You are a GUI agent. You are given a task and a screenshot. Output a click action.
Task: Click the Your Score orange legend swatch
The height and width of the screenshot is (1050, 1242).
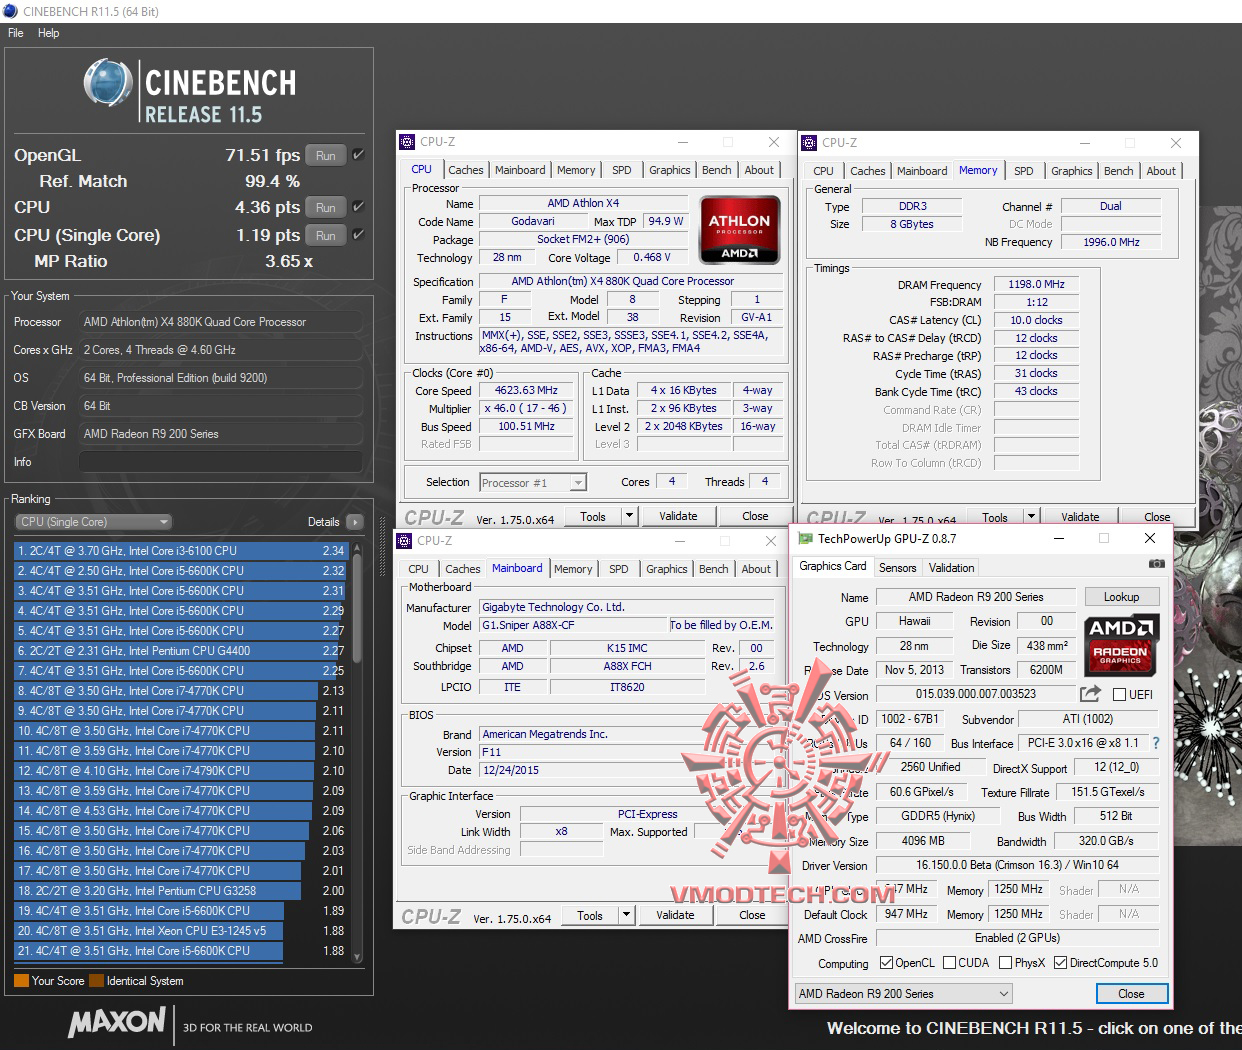(x=21, y=981)
